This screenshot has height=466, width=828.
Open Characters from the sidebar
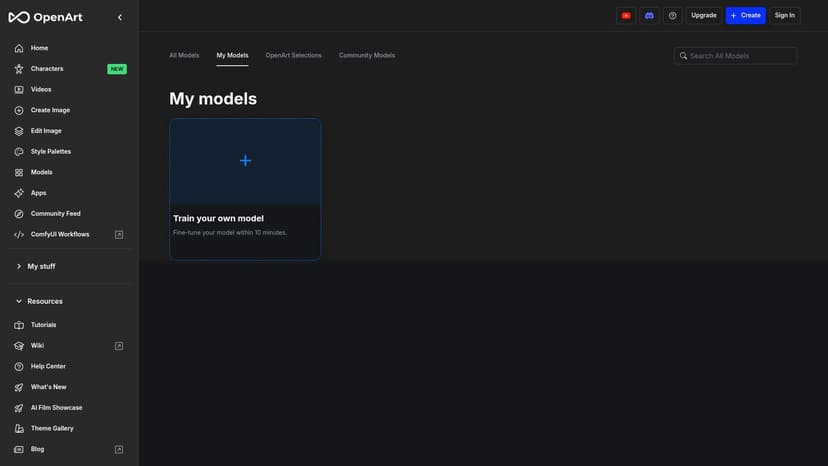click(x=47, y=69)
